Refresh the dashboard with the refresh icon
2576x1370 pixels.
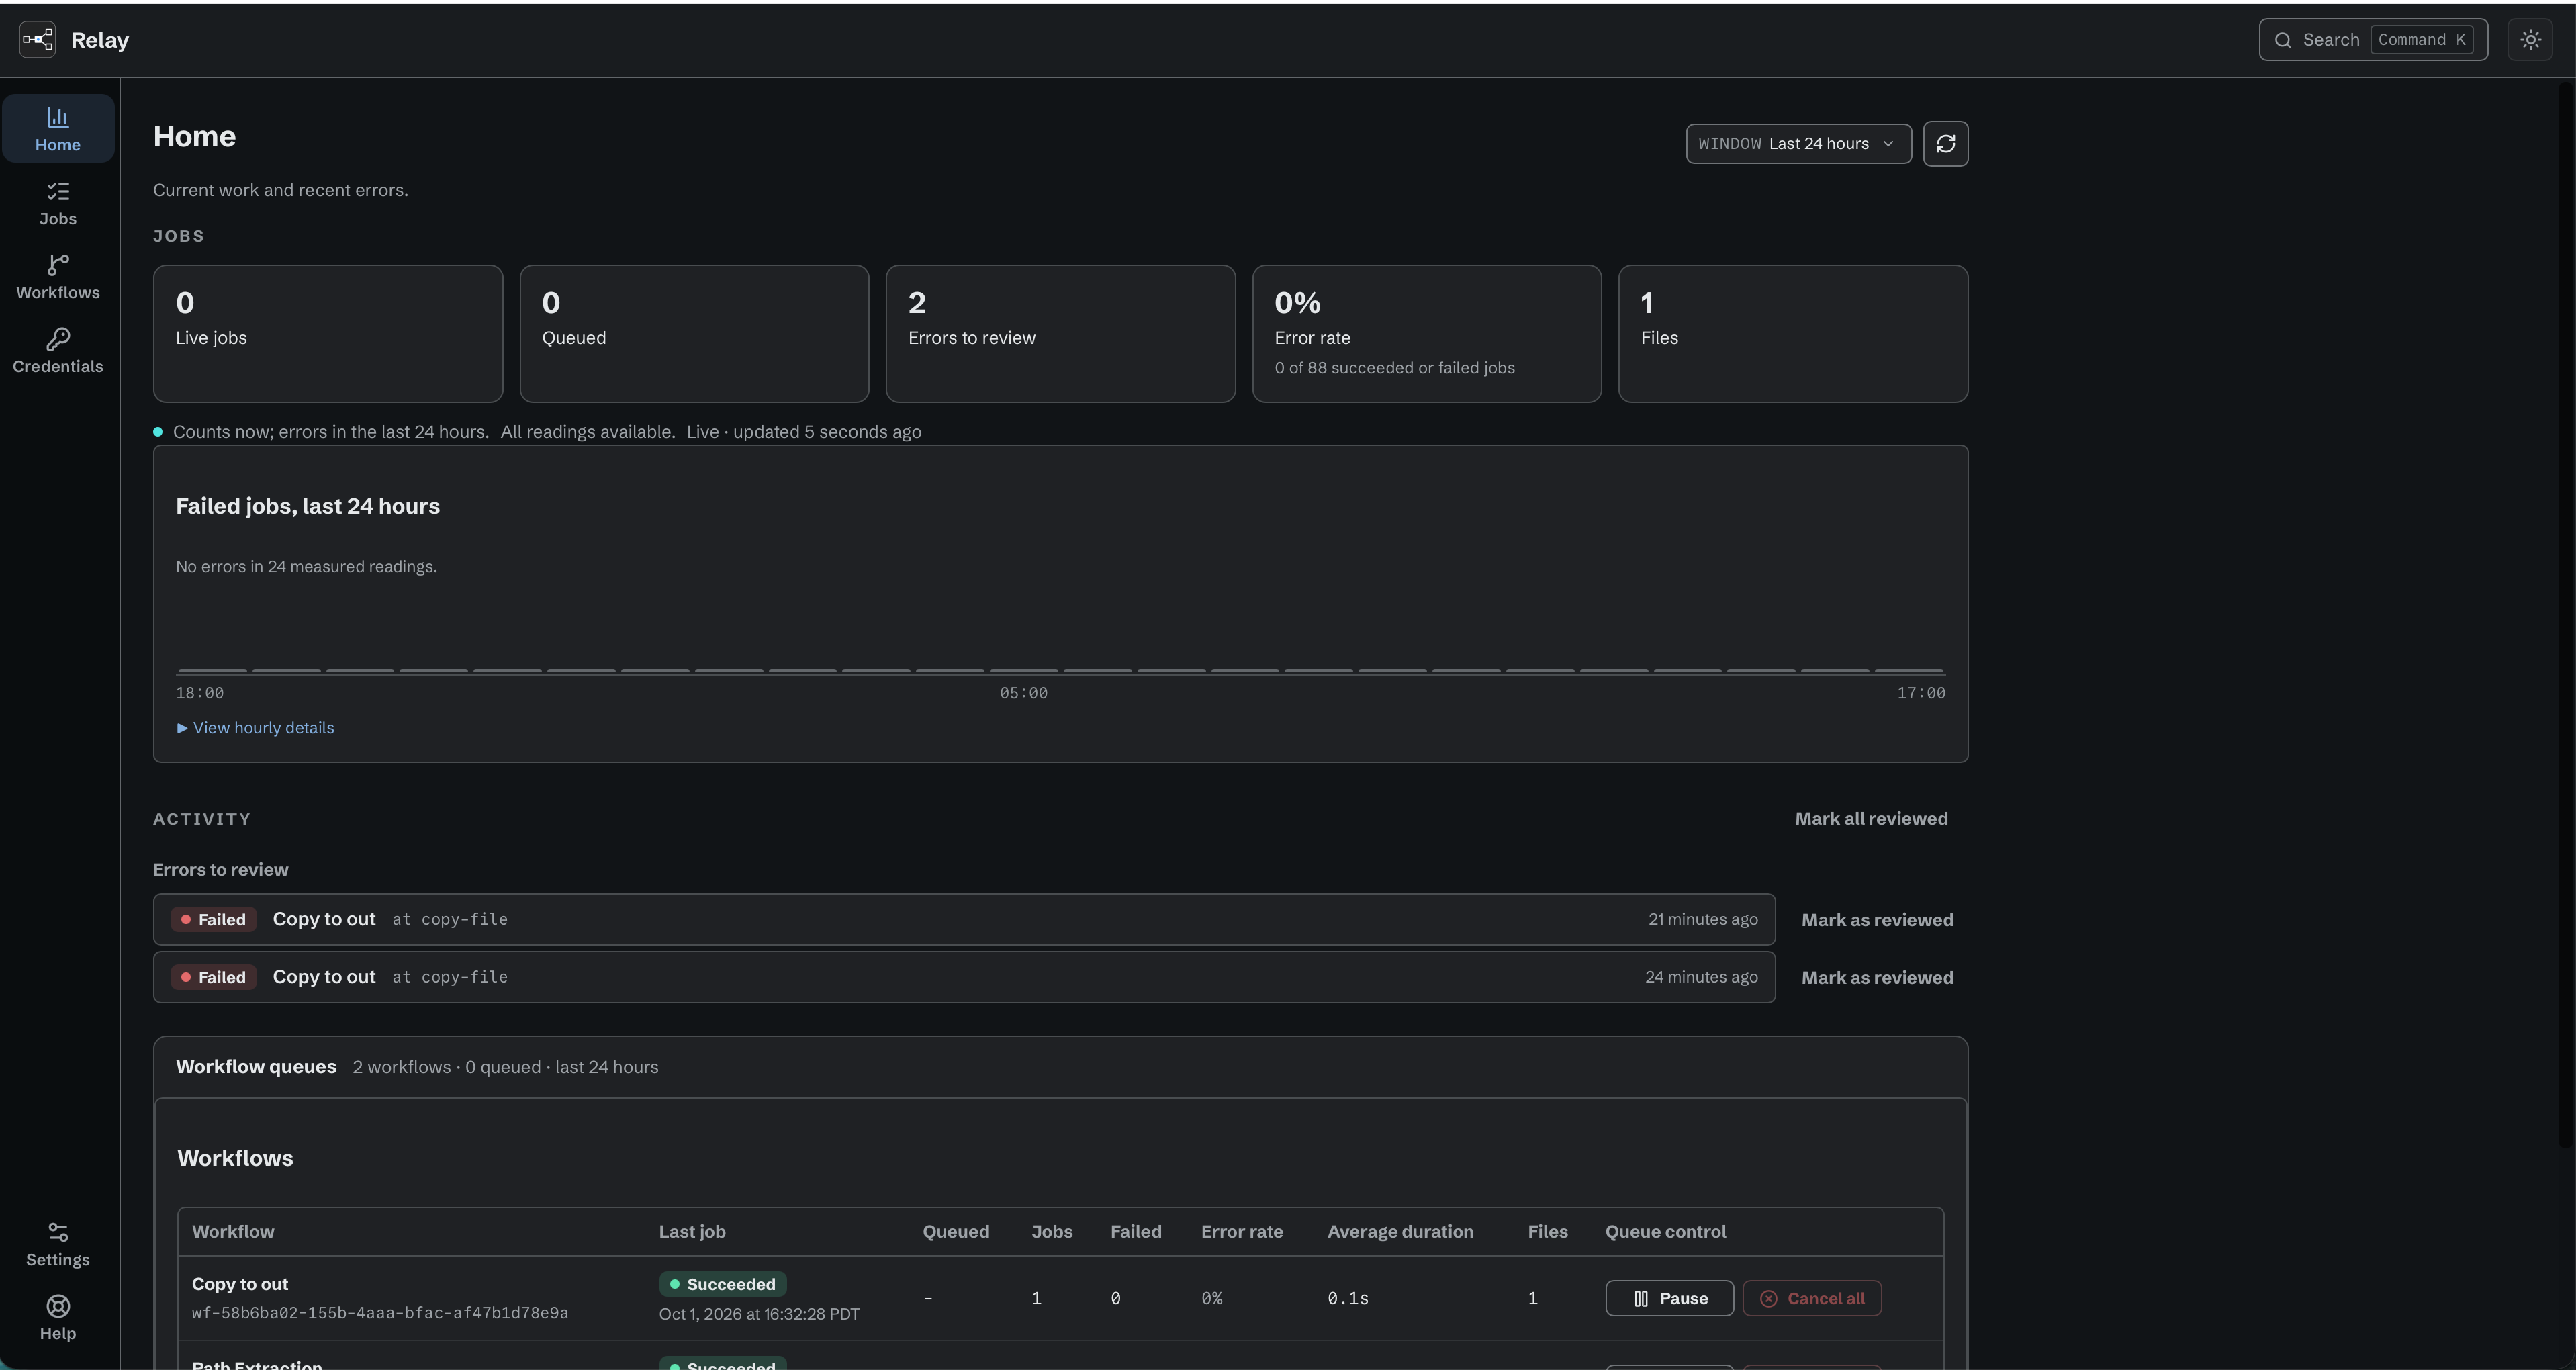pos(1945,144)
